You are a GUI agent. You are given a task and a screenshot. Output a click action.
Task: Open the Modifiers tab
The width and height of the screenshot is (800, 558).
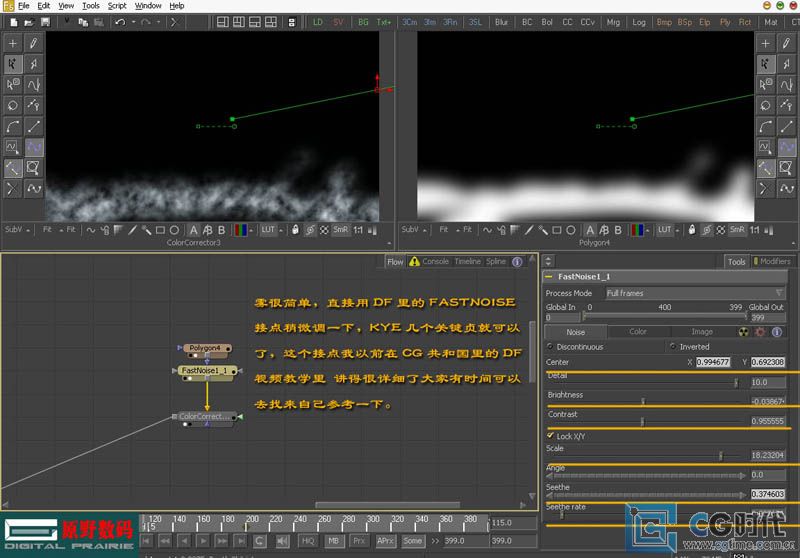point(772,261)
